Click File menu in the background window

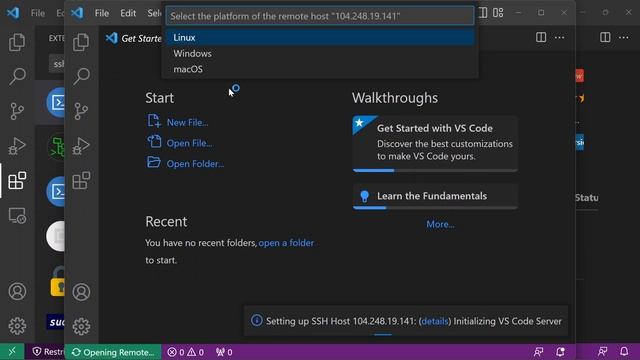[38, 13]
